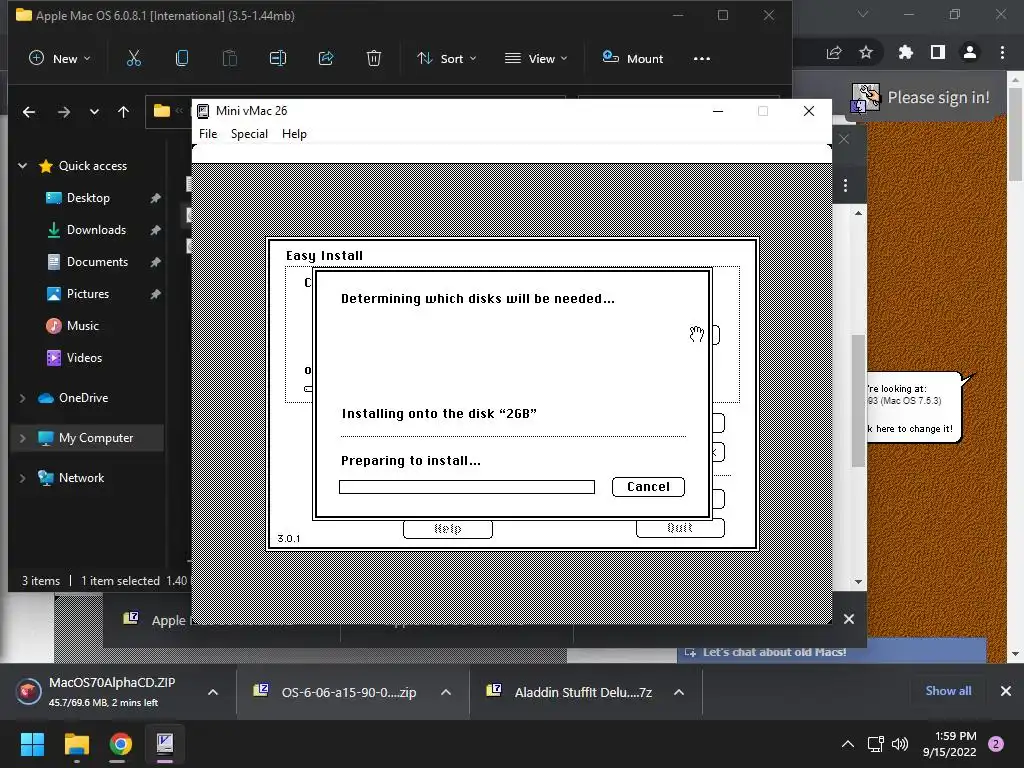Open the View dropdown menu

(x=536, y=58)
